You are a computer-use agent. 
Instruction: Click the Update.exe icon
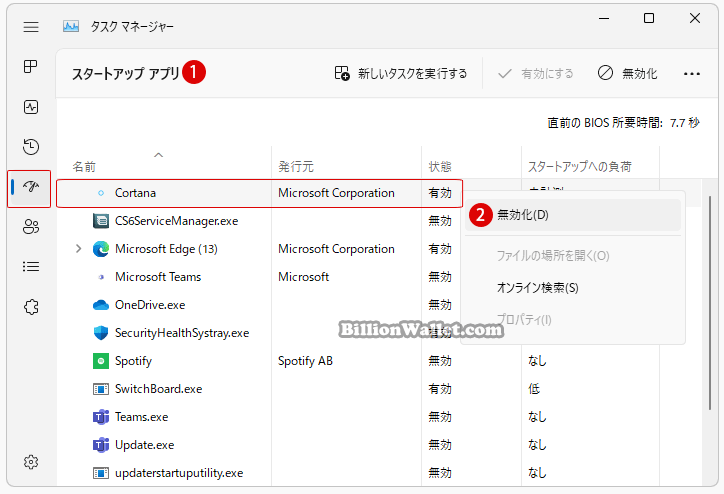pyautogui.click(x=101, y=445)
